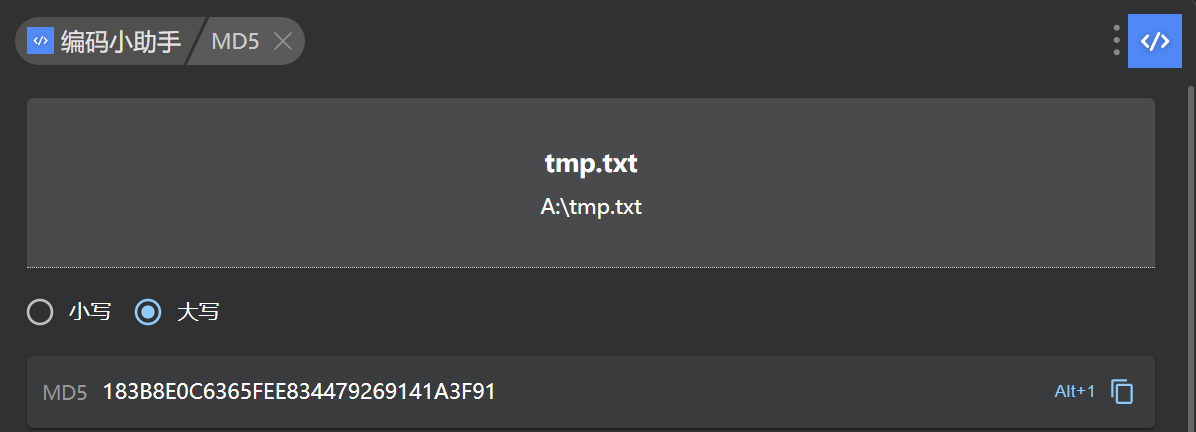The height and width of the screenshot is (432, 1196).
Task: Select the 大写 radio button circle
Action: 148,312
